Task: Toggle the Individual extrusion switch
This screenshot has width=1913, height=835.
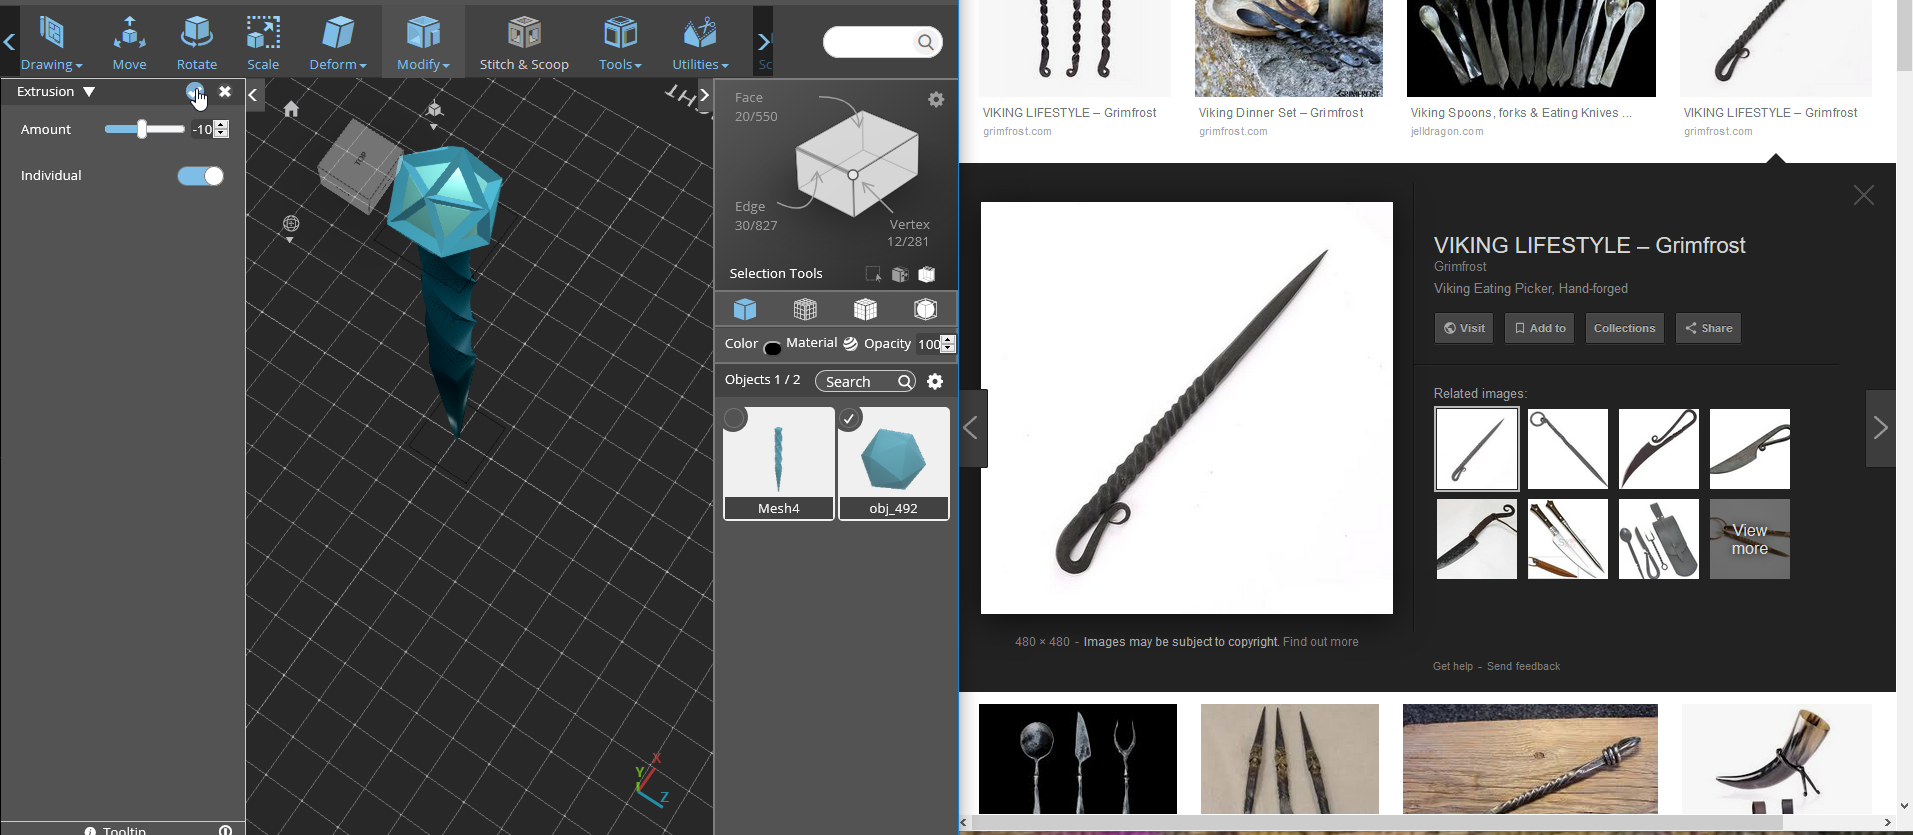Action: pos(201,176)
